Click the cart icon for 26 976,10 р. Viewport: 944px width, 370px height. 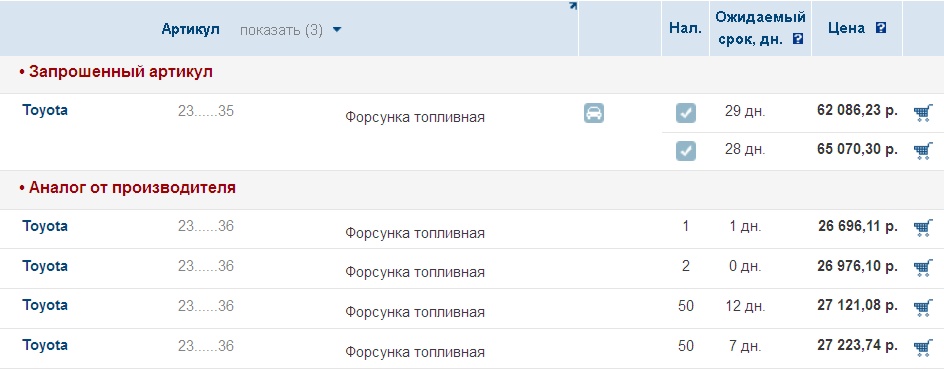[923, 268]
